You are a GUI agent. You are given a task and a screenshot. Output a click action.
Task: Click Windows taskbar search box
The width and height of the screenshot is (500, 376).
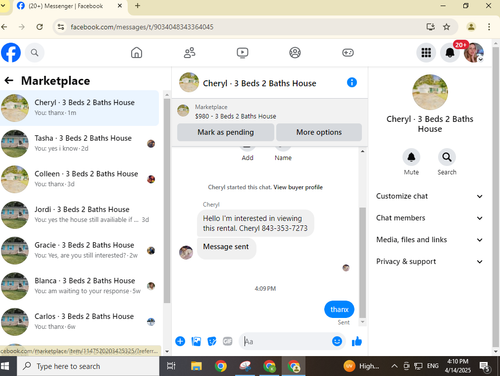click(88, 366)
